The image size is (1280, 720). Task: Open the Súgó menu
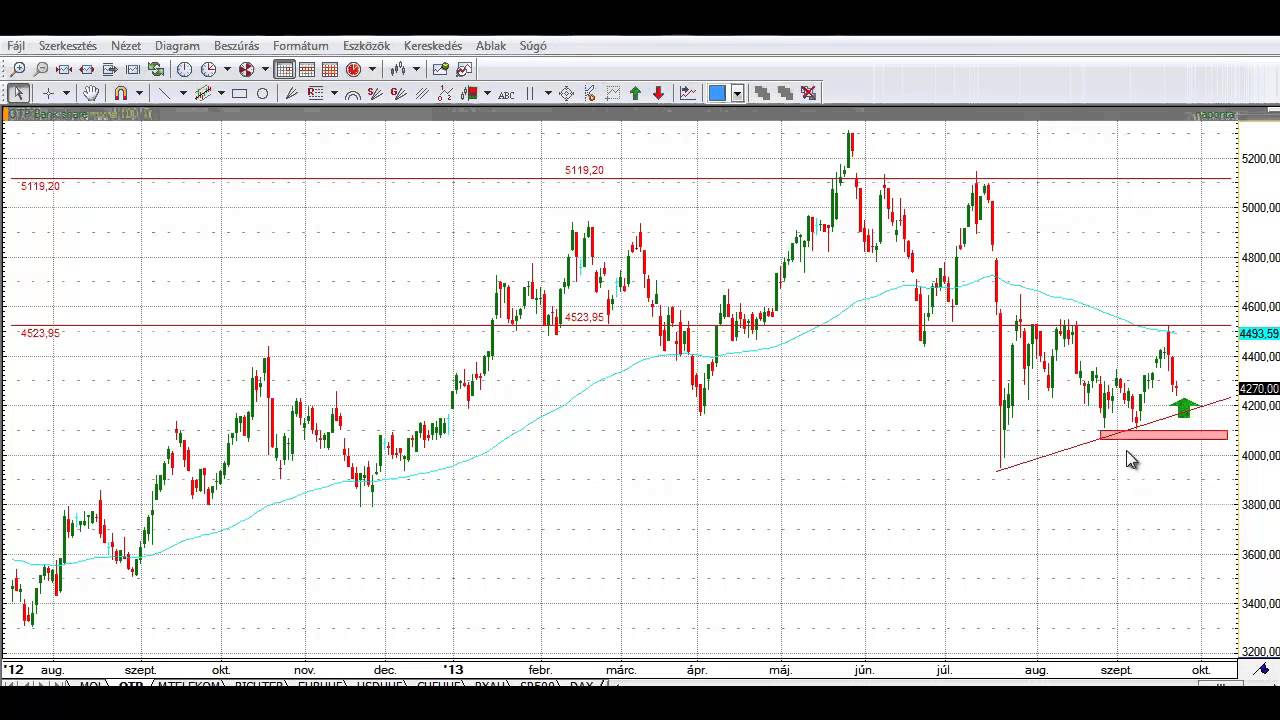(533, 46)
